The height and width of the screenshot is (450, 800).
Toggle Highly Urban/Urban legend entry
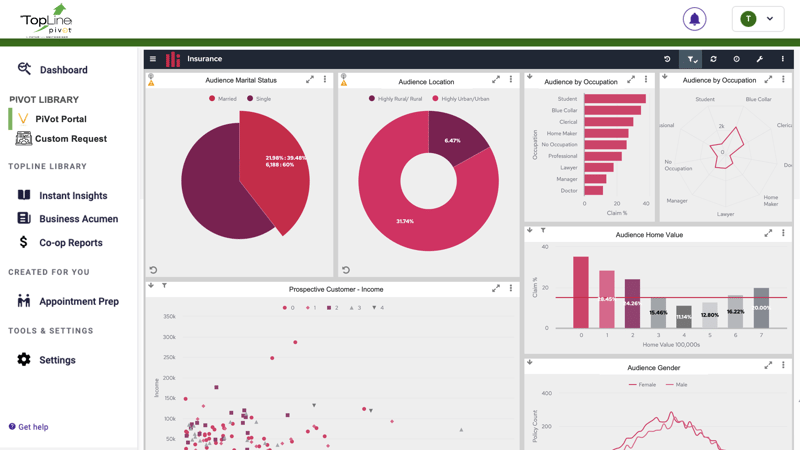pyautogui.click(x=460, y=98)
